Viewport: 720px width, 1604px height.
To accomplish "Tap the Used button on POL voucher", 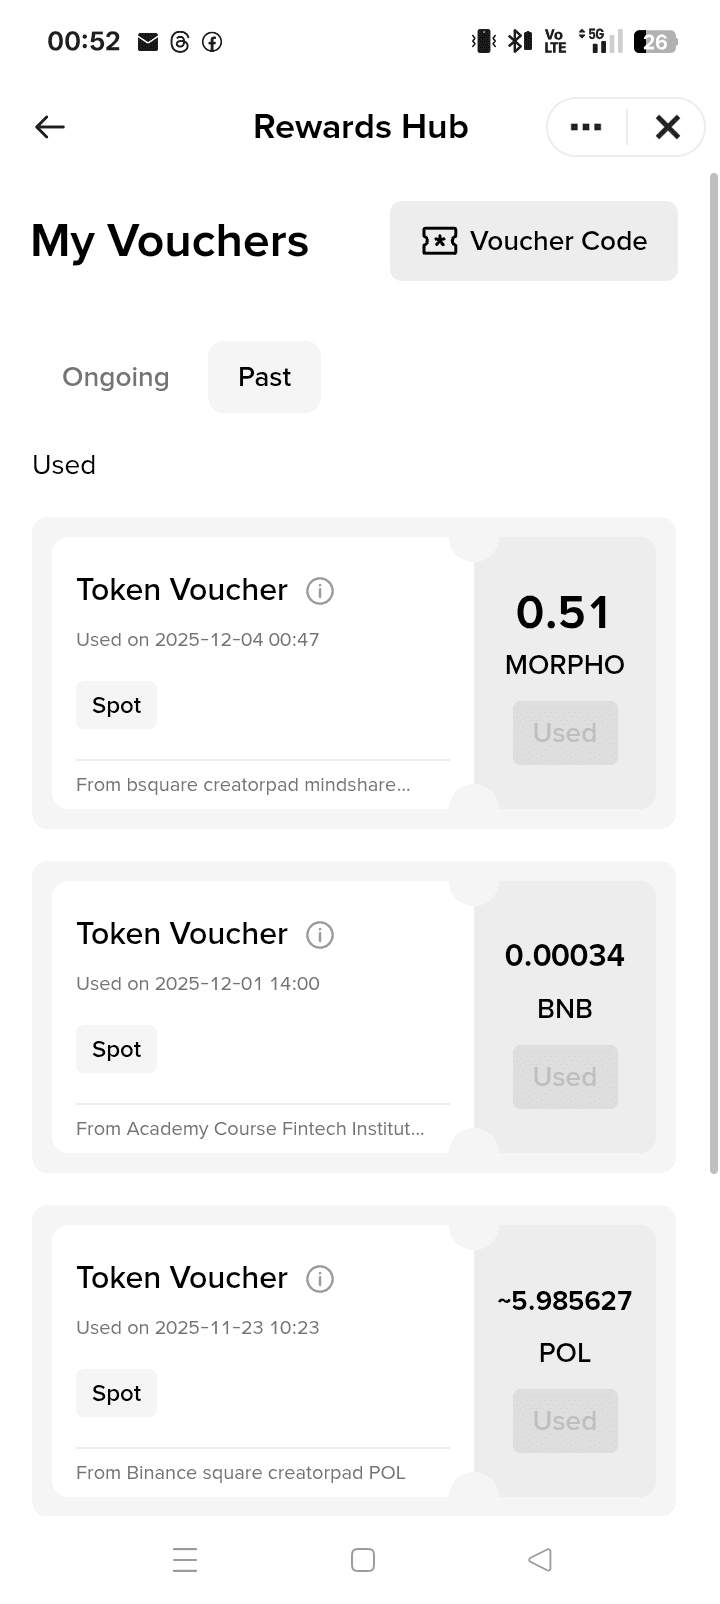I will [x=565, y=1421].
